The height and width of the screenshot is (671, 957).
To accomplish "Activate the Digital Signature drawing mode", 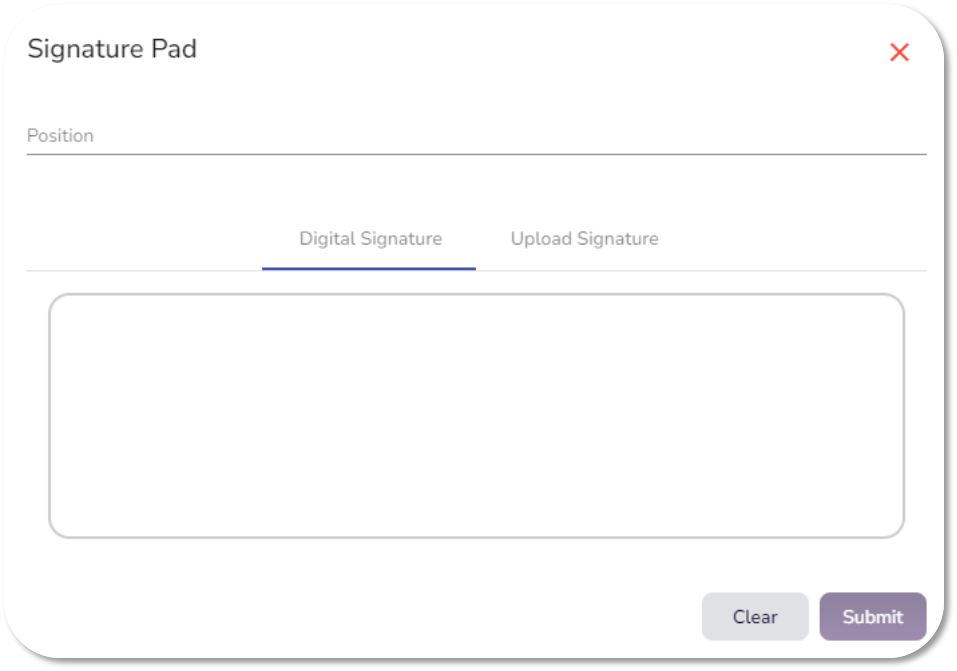I will coord(370,239).
